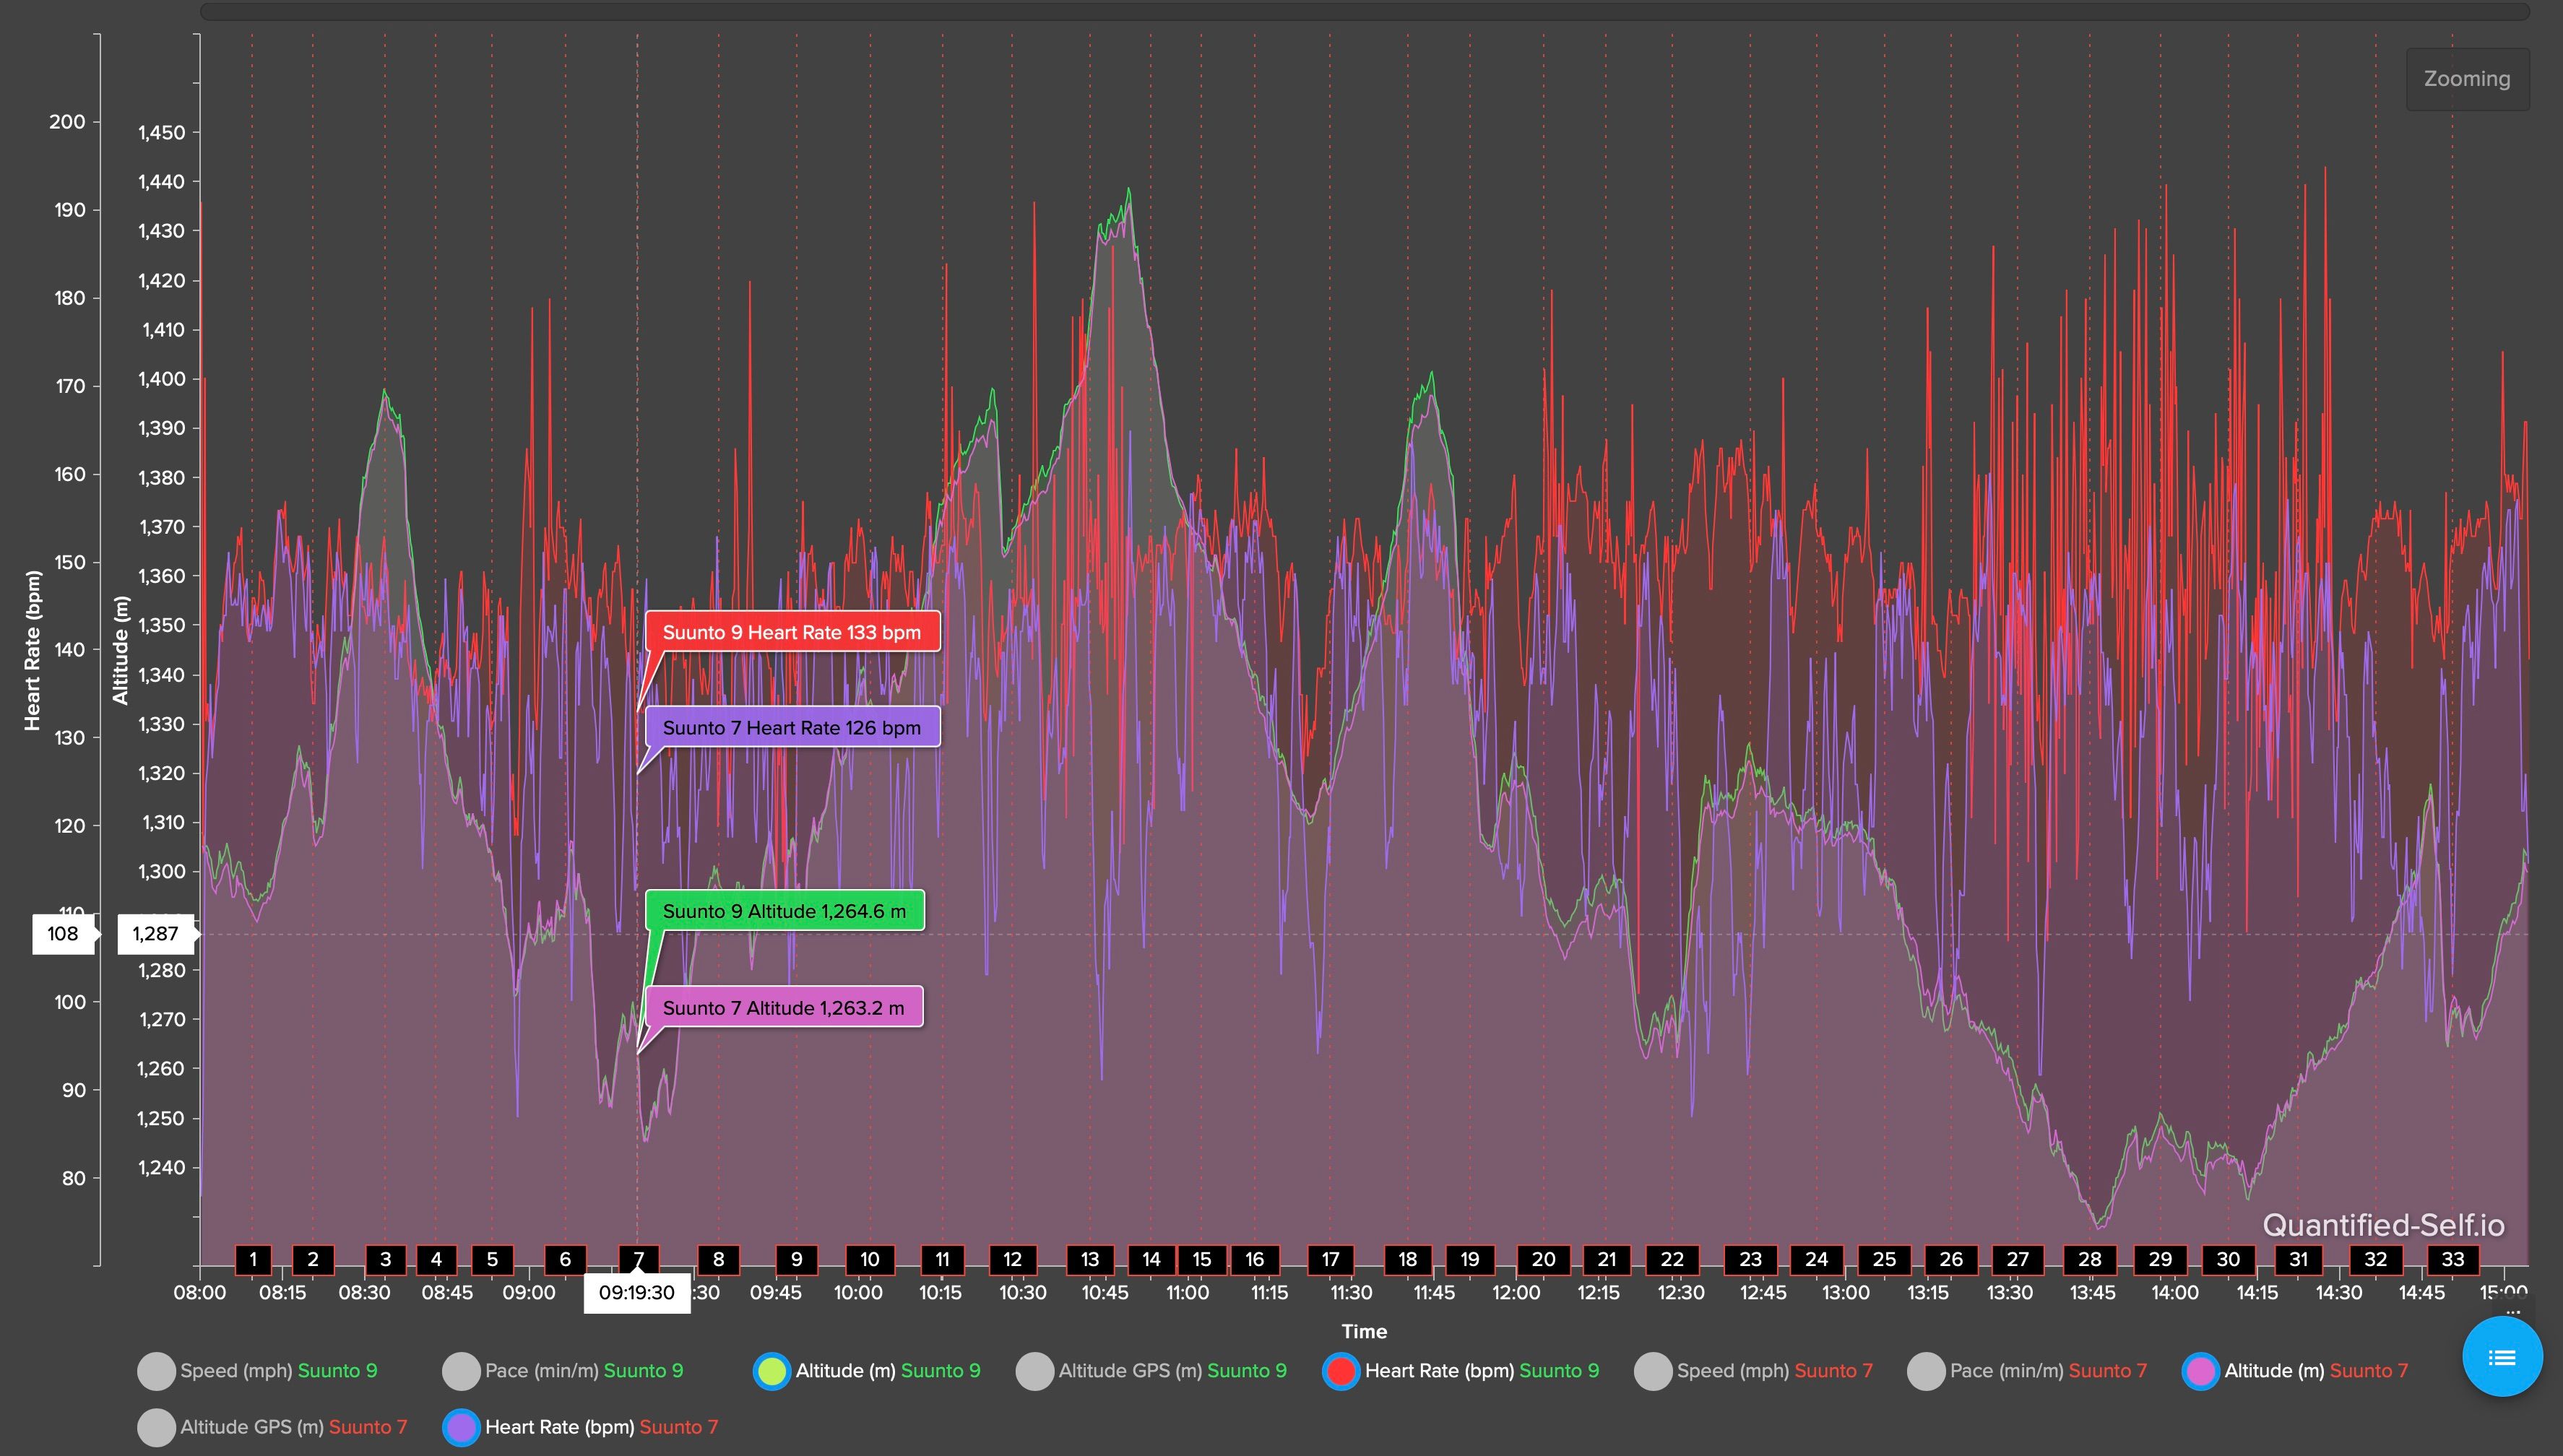The width and height of the screenshot is (2563, 1456).
Task: Click the Altitude (m) axis title
Action: [x=121, y=651]
